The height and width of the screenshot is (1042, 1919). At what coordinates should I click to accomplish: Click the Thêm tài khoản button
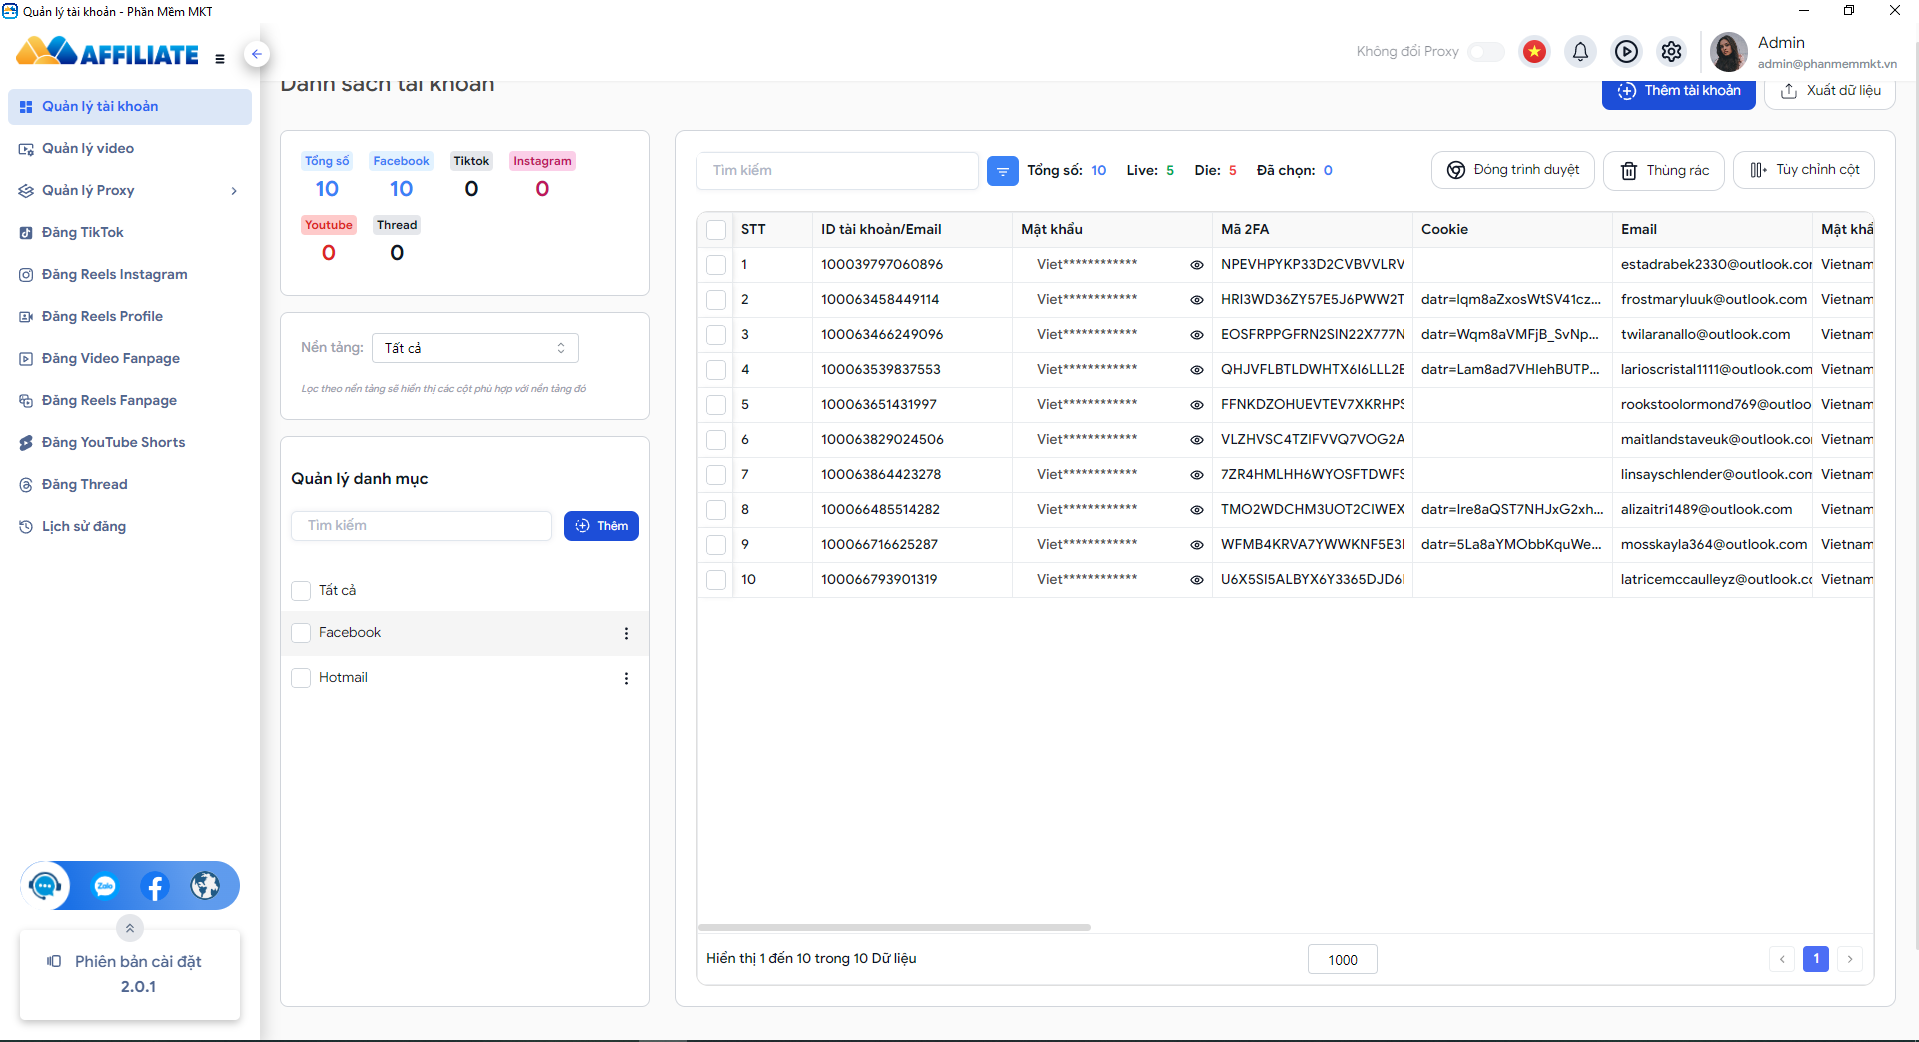tap(1679, 91)
